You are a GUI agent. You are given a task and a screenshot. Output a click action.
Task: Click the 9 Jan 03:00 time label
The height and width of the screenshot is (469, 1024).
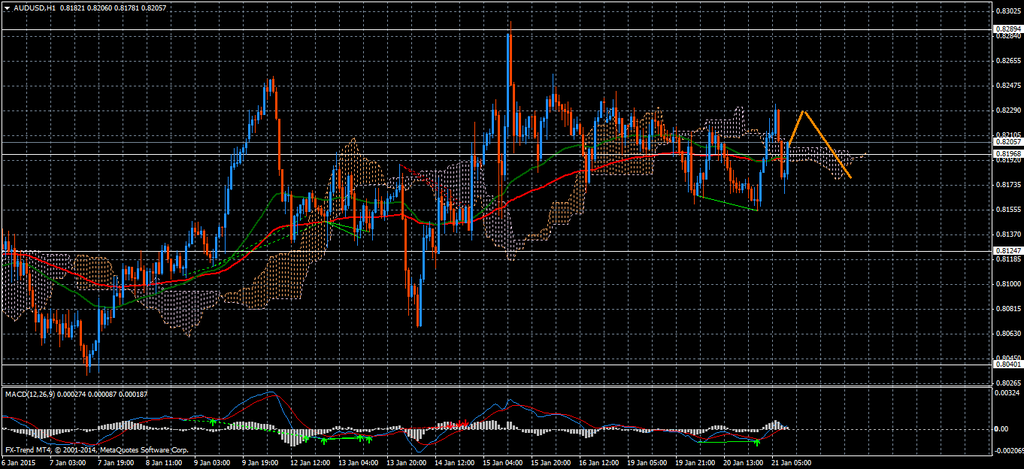click(214, 463)
